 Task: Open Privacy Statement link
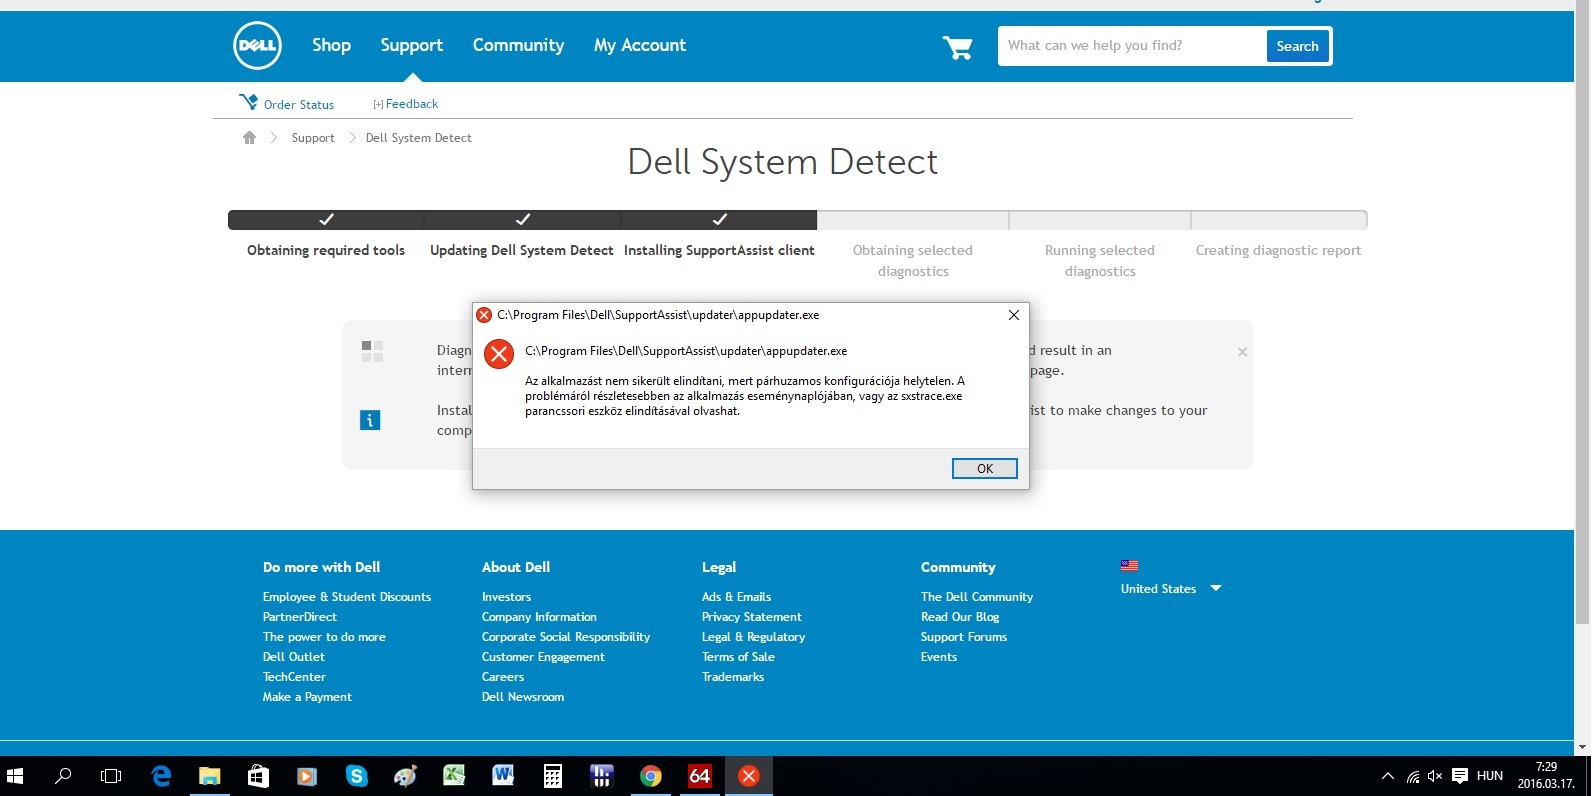pos(752,617)
